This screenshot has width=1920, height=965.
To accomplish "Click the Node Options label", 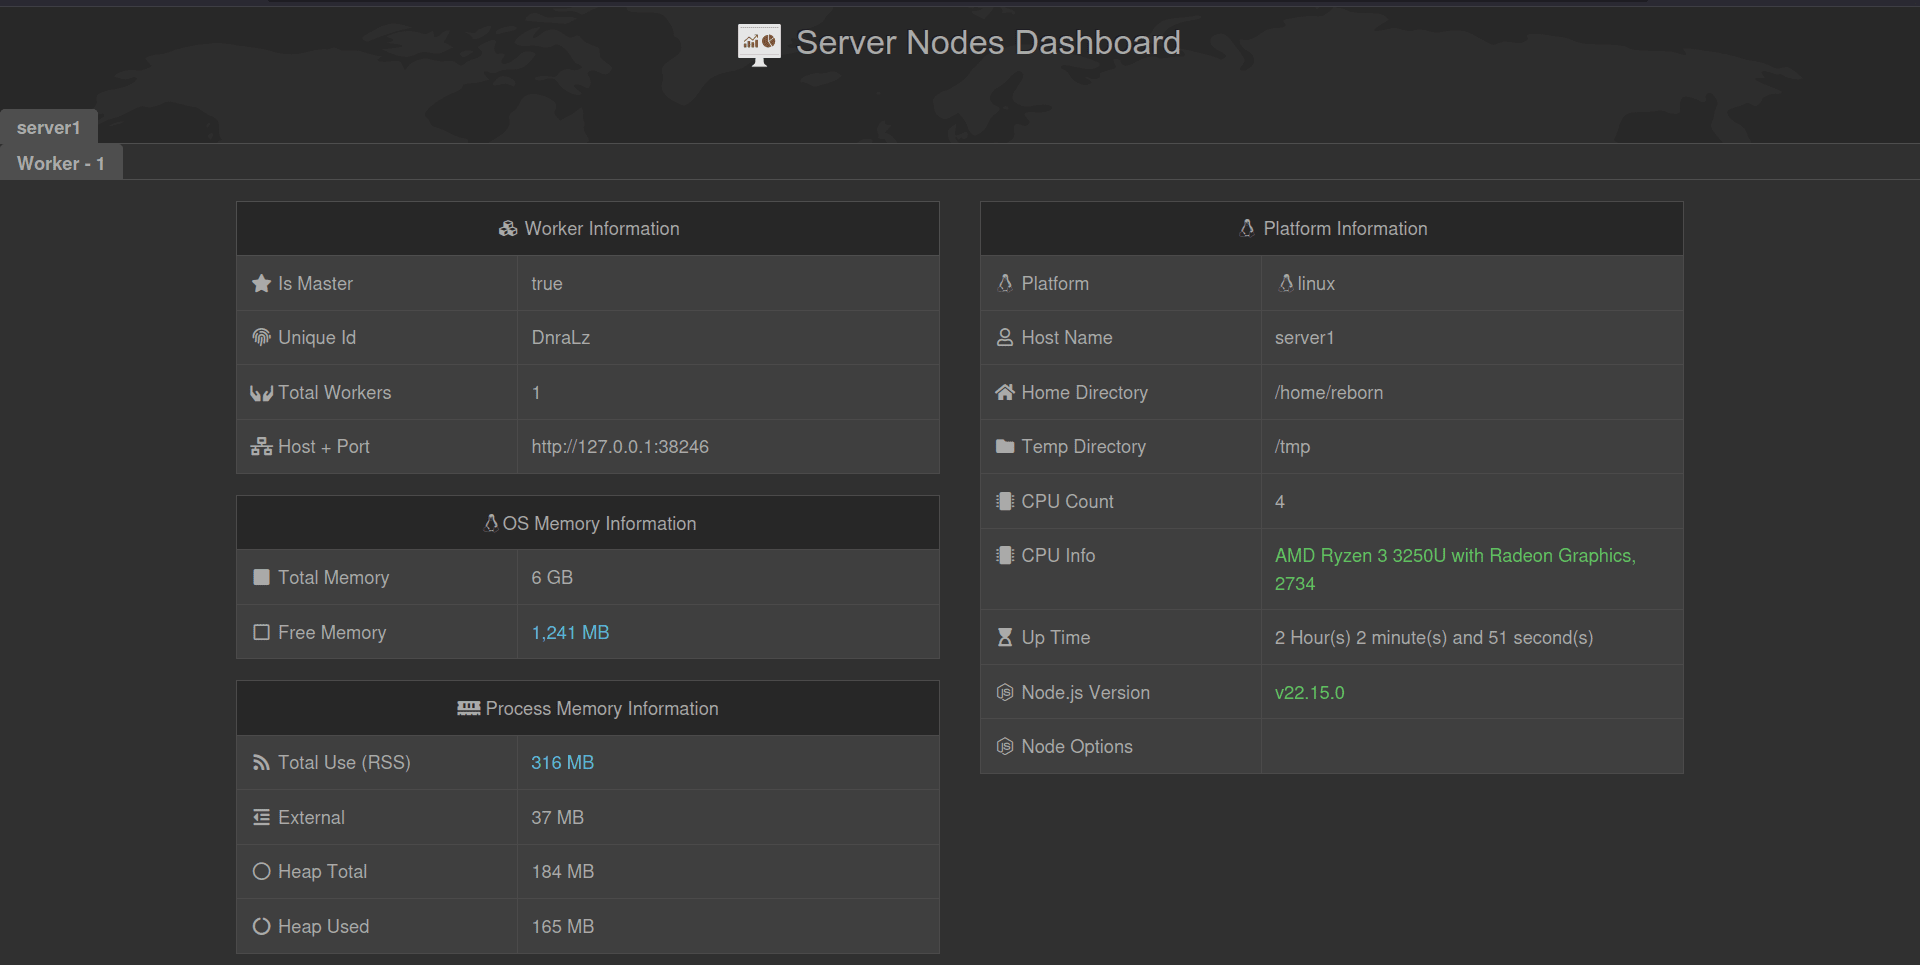I will [1077, 747].
